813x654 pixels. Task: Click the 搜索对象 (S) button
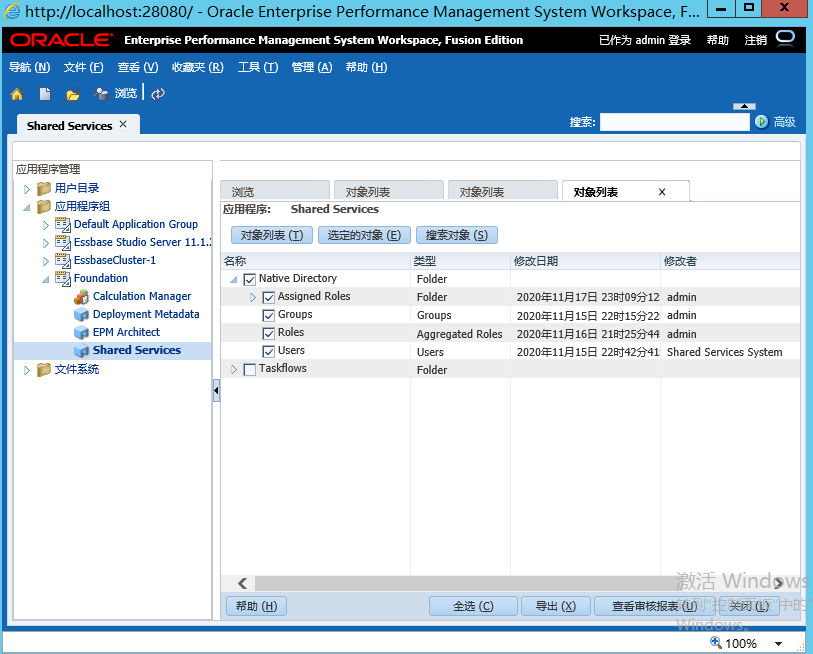click(457, 235)
